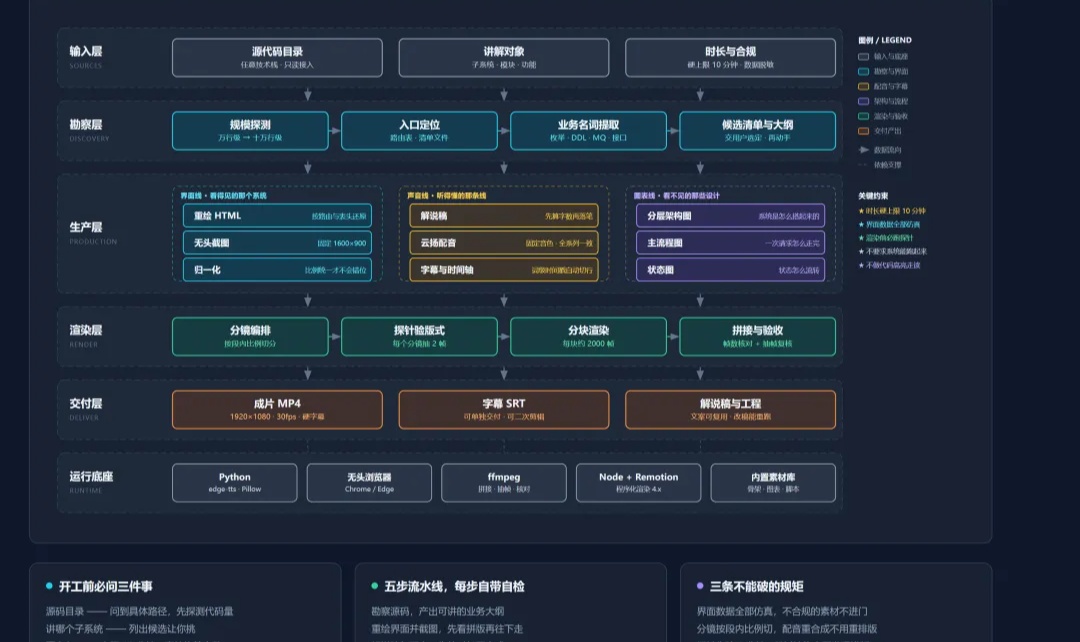Select the 分层架构图 row
The width and height of the screenshot is (1080, 642).
731,216
